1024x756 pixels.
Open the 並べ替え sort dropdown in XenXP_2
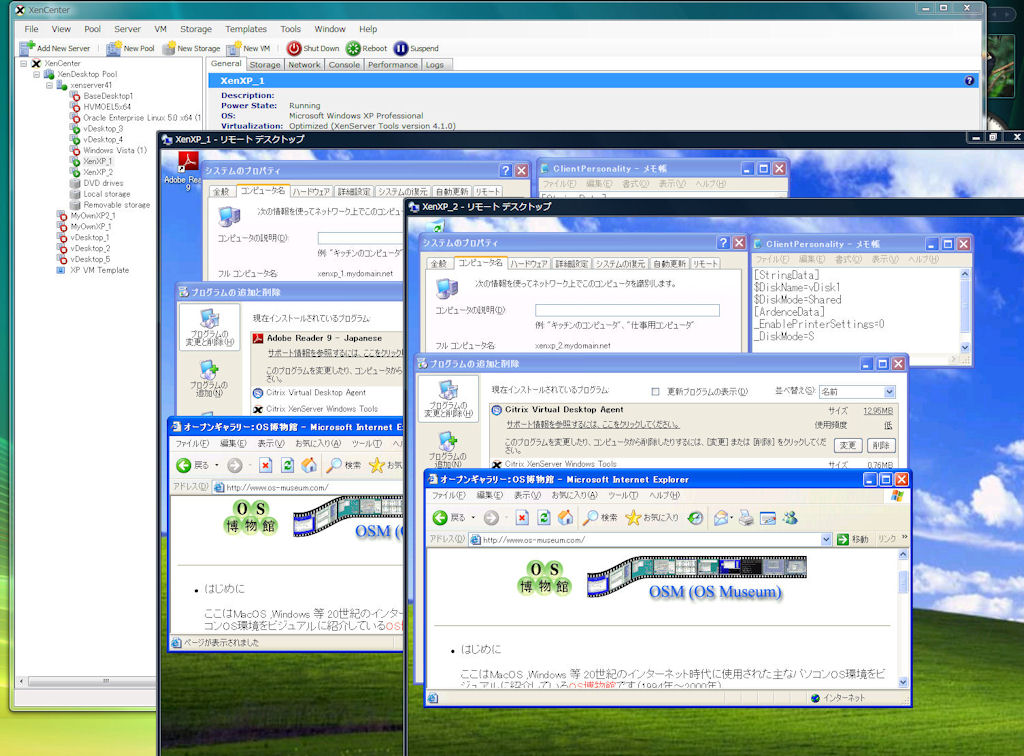click(x=889, y=392)
